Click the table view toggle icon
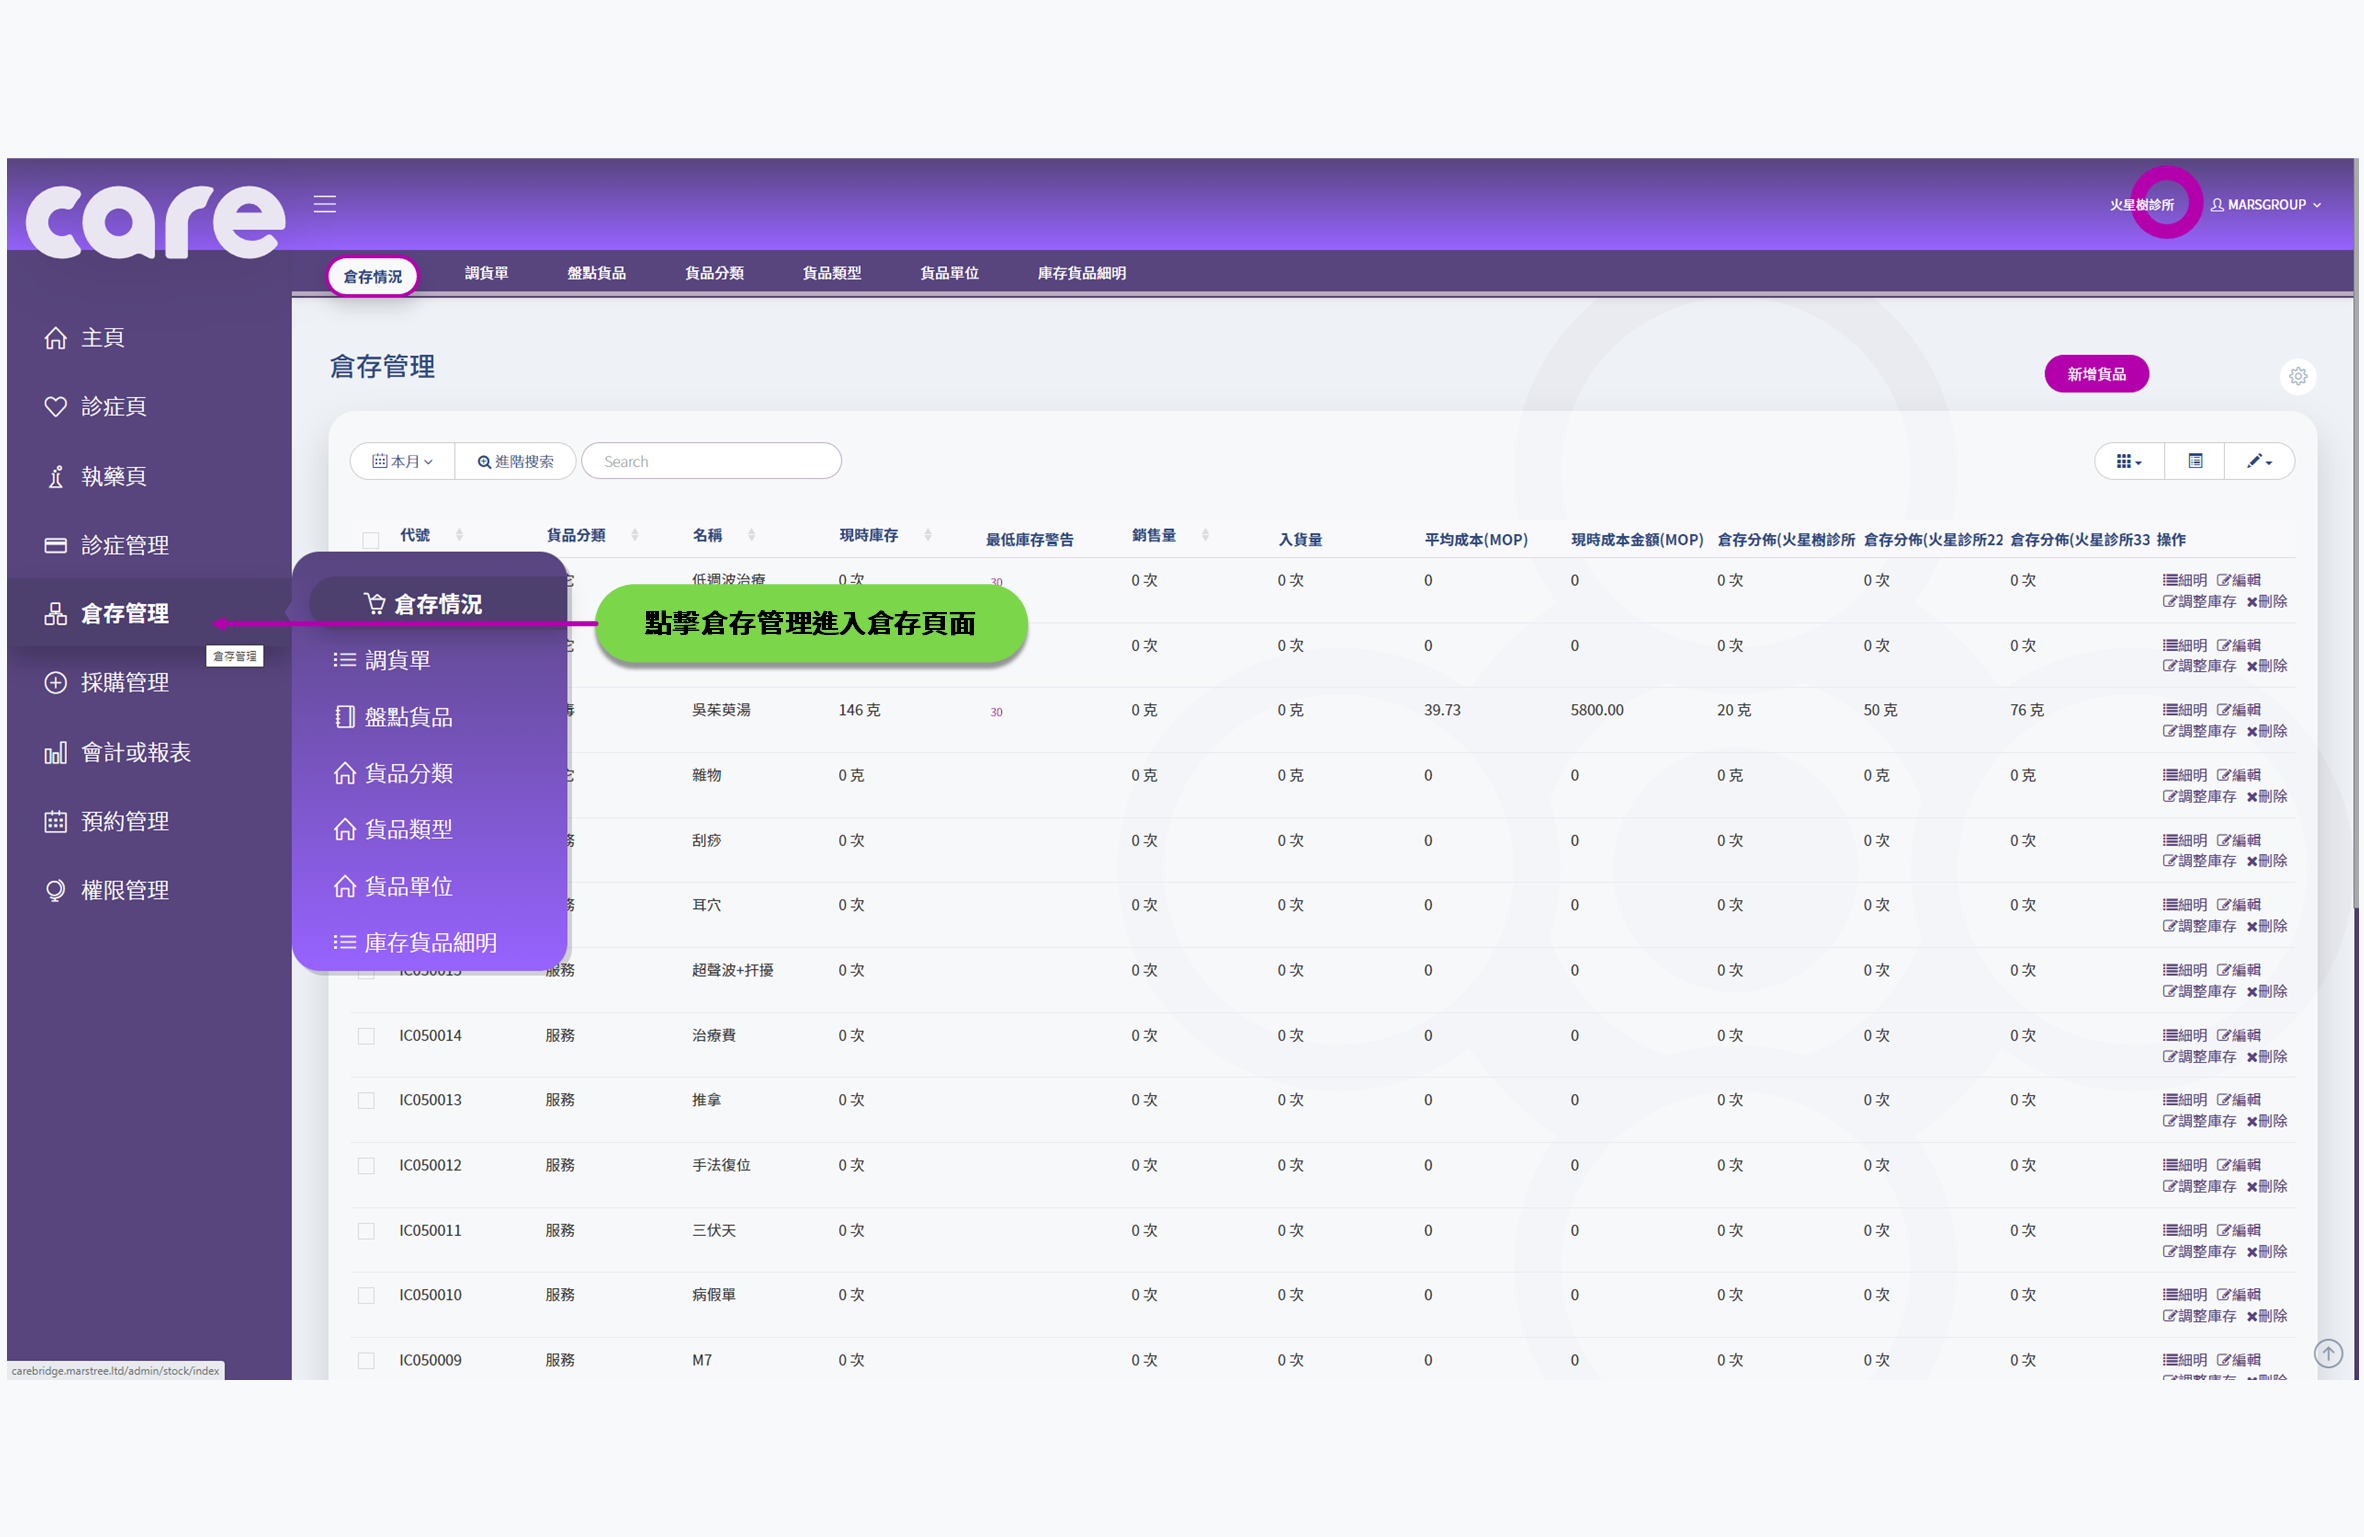 [2195, 461]
